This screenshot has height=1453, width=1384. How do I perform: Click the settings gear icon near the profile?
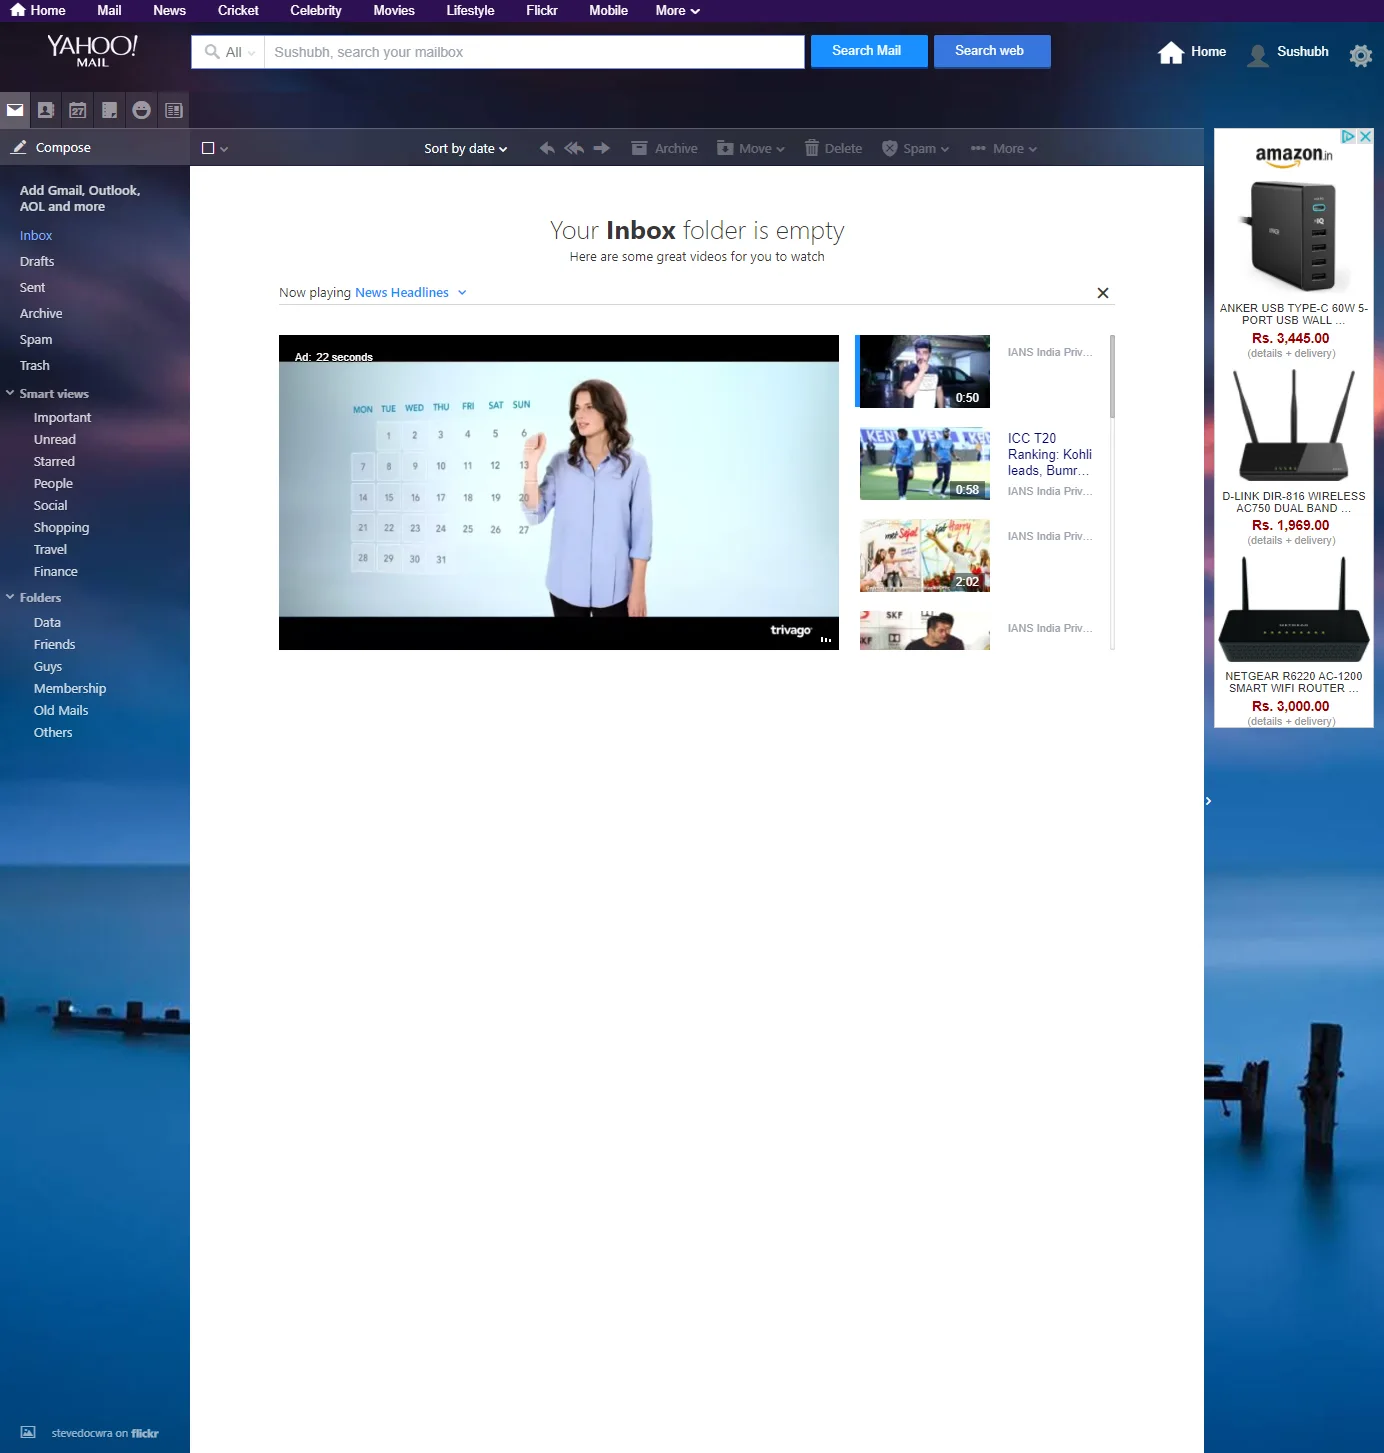pos(1360,55)
